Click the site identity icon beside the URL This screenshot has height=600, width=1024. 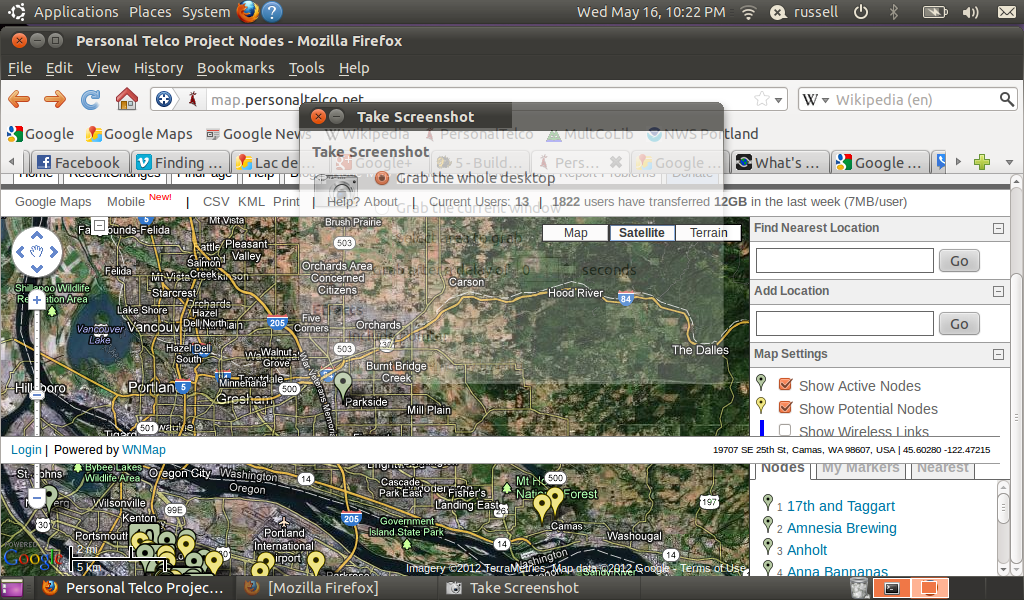164,99
